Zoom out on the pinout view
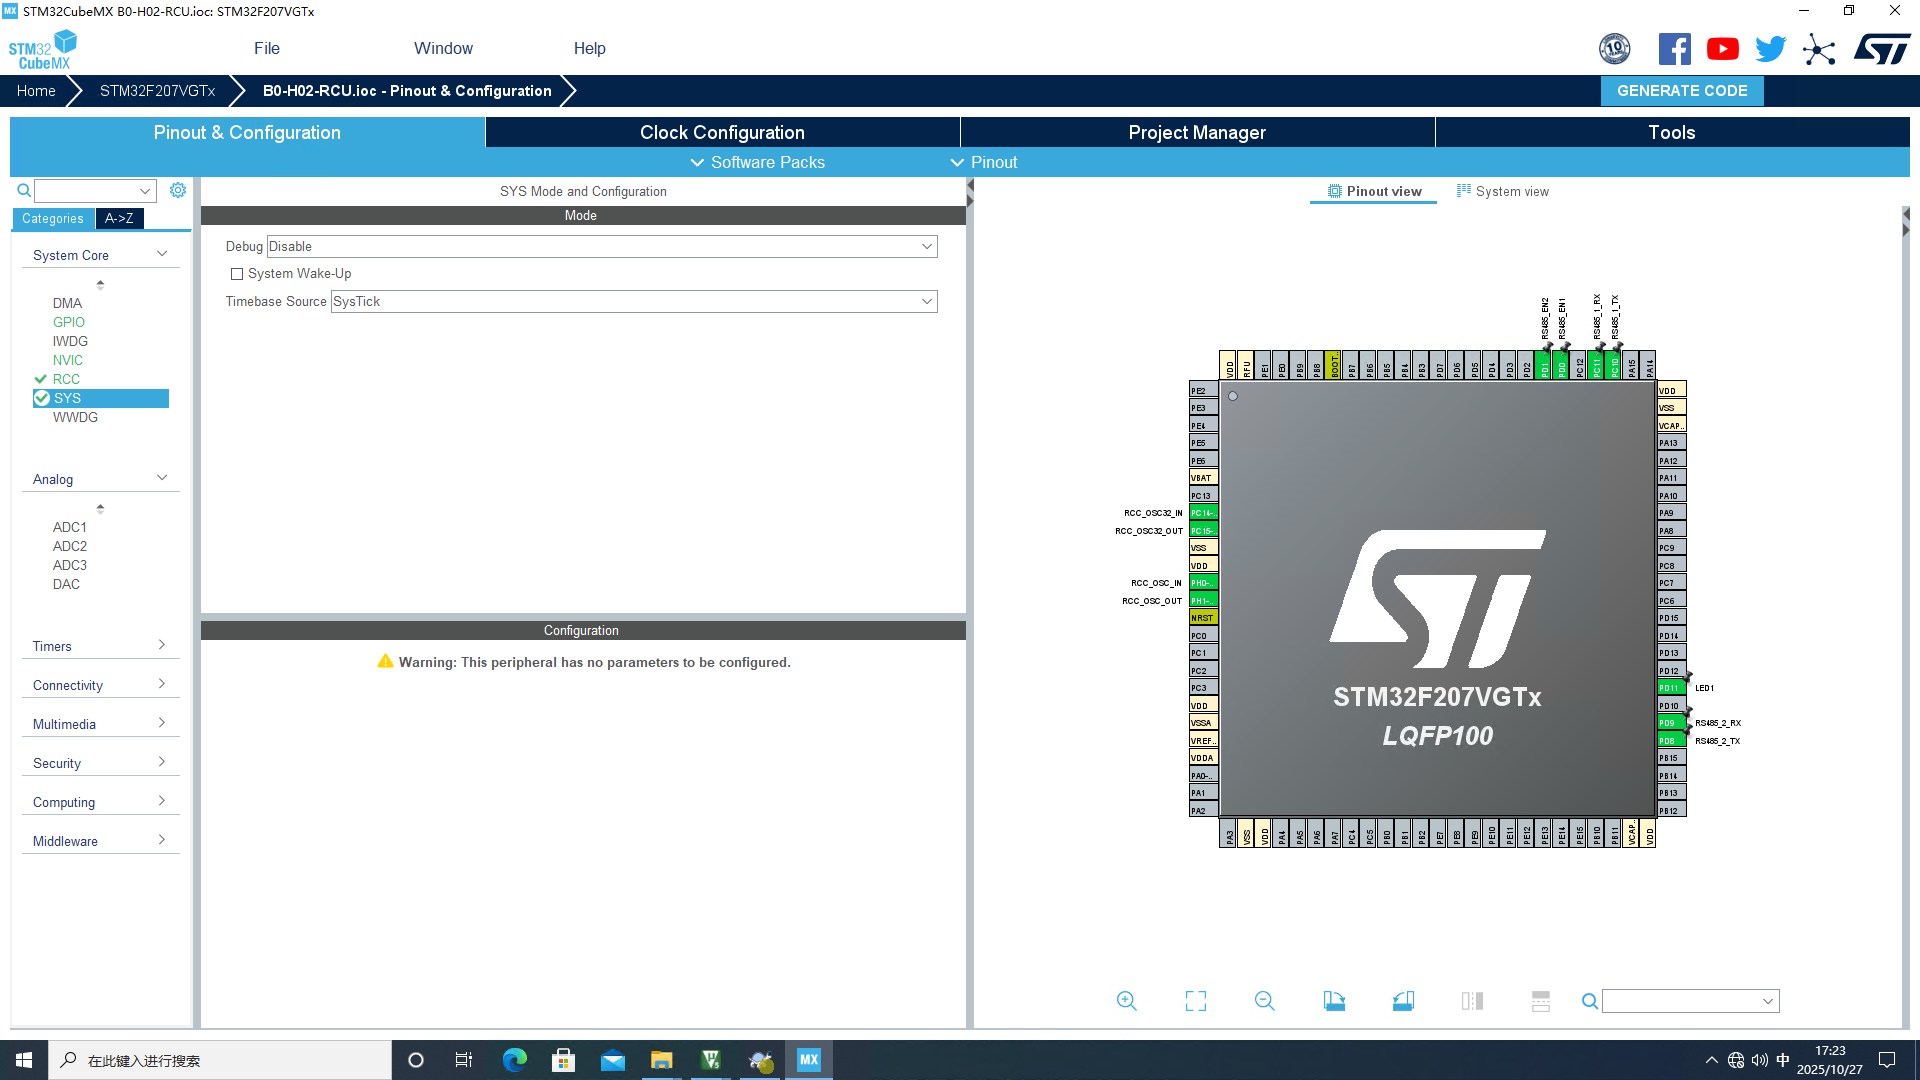 tap(1264, 1001)
